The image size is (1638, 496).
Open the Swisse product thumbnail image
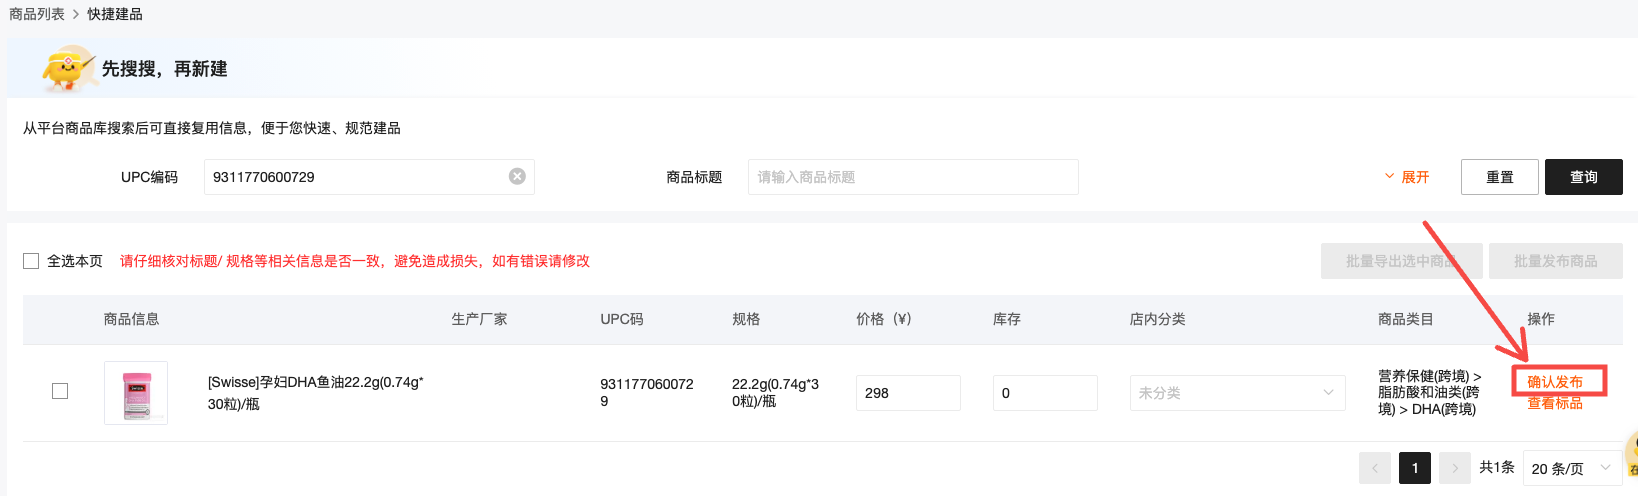point(136,393)
